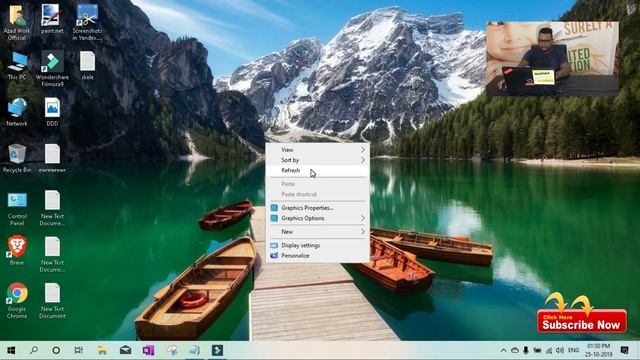Open the clock showing 01:50 PM
The image size is (640, 360).
[598, 350]
